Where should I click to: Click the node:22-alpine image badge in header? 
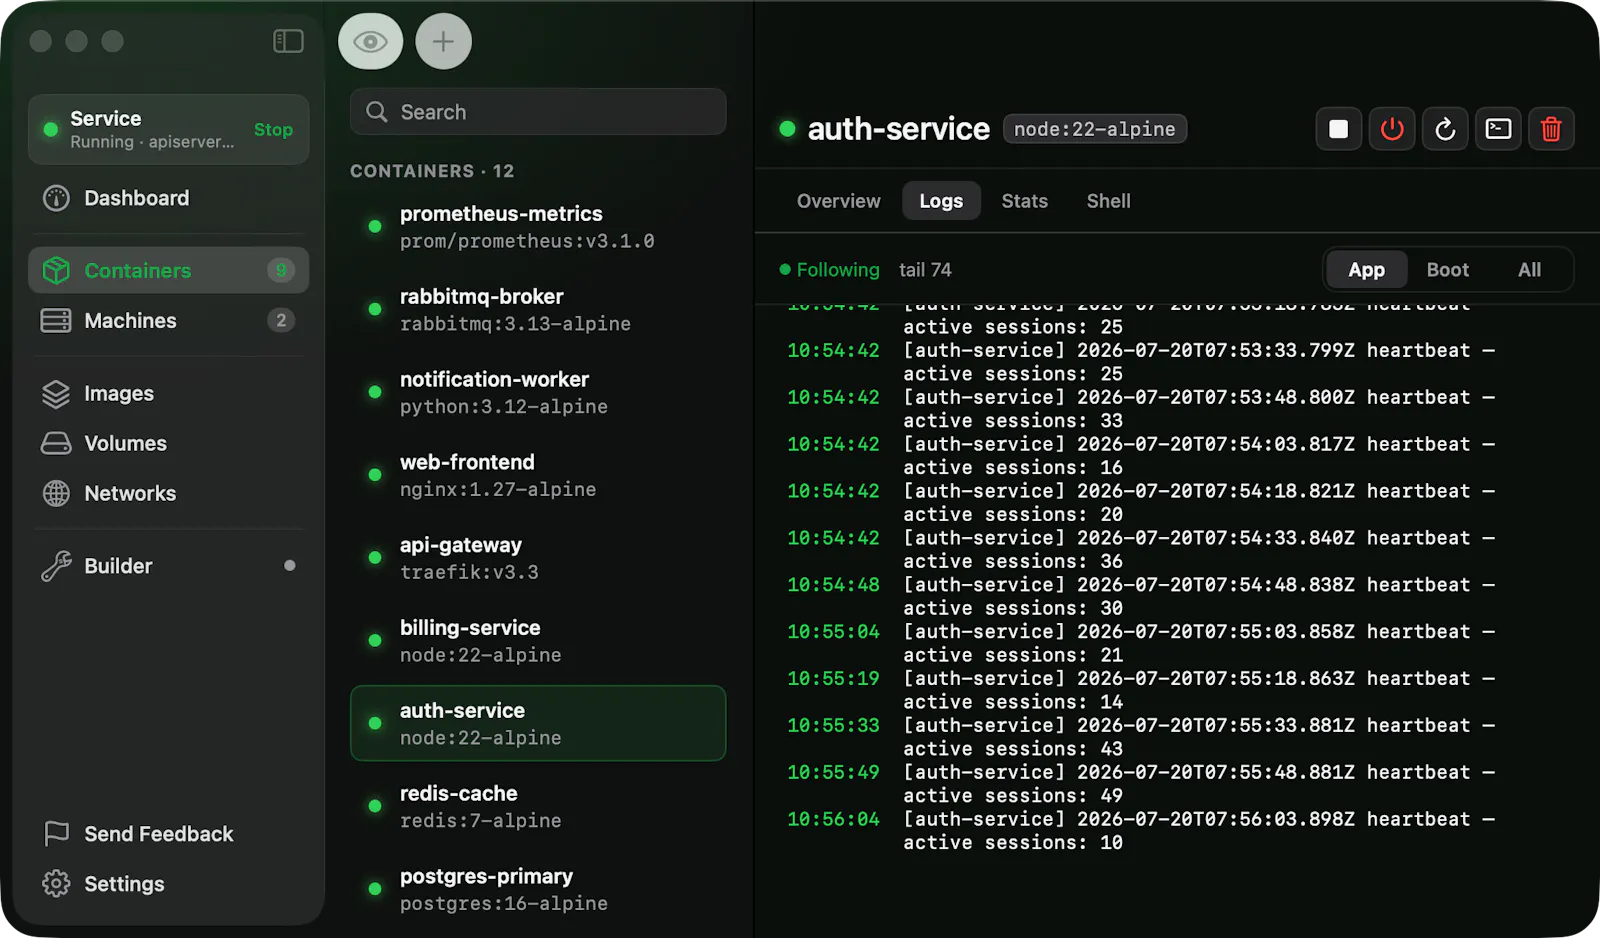(1095, 129)
